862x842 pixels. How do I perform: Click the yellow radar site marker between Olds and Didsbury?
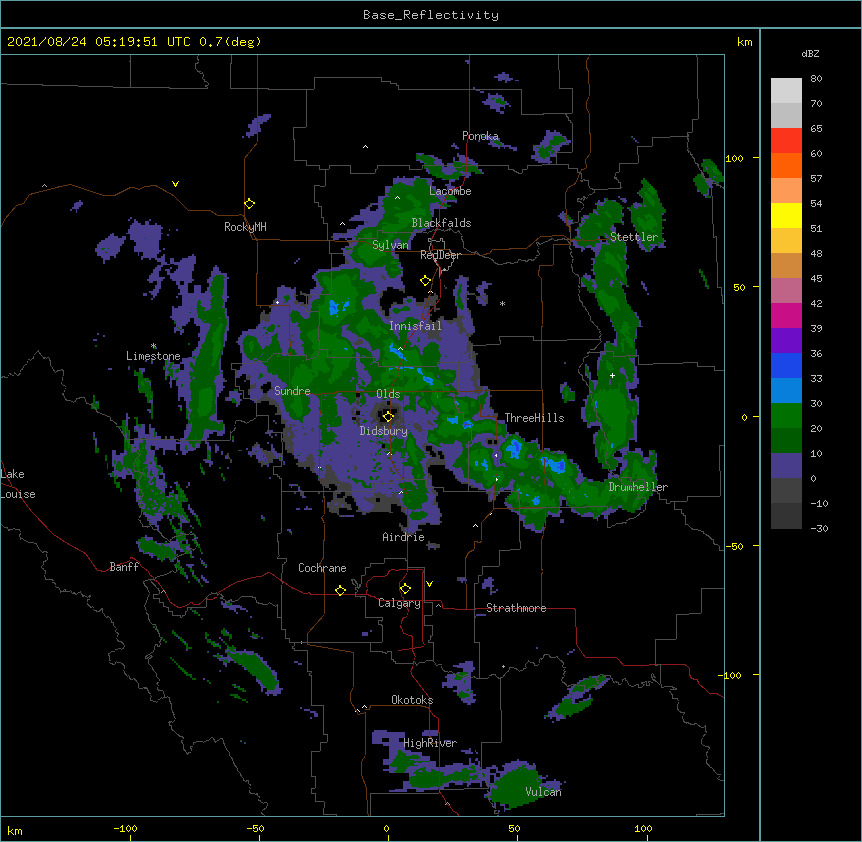tap(388, 416)
